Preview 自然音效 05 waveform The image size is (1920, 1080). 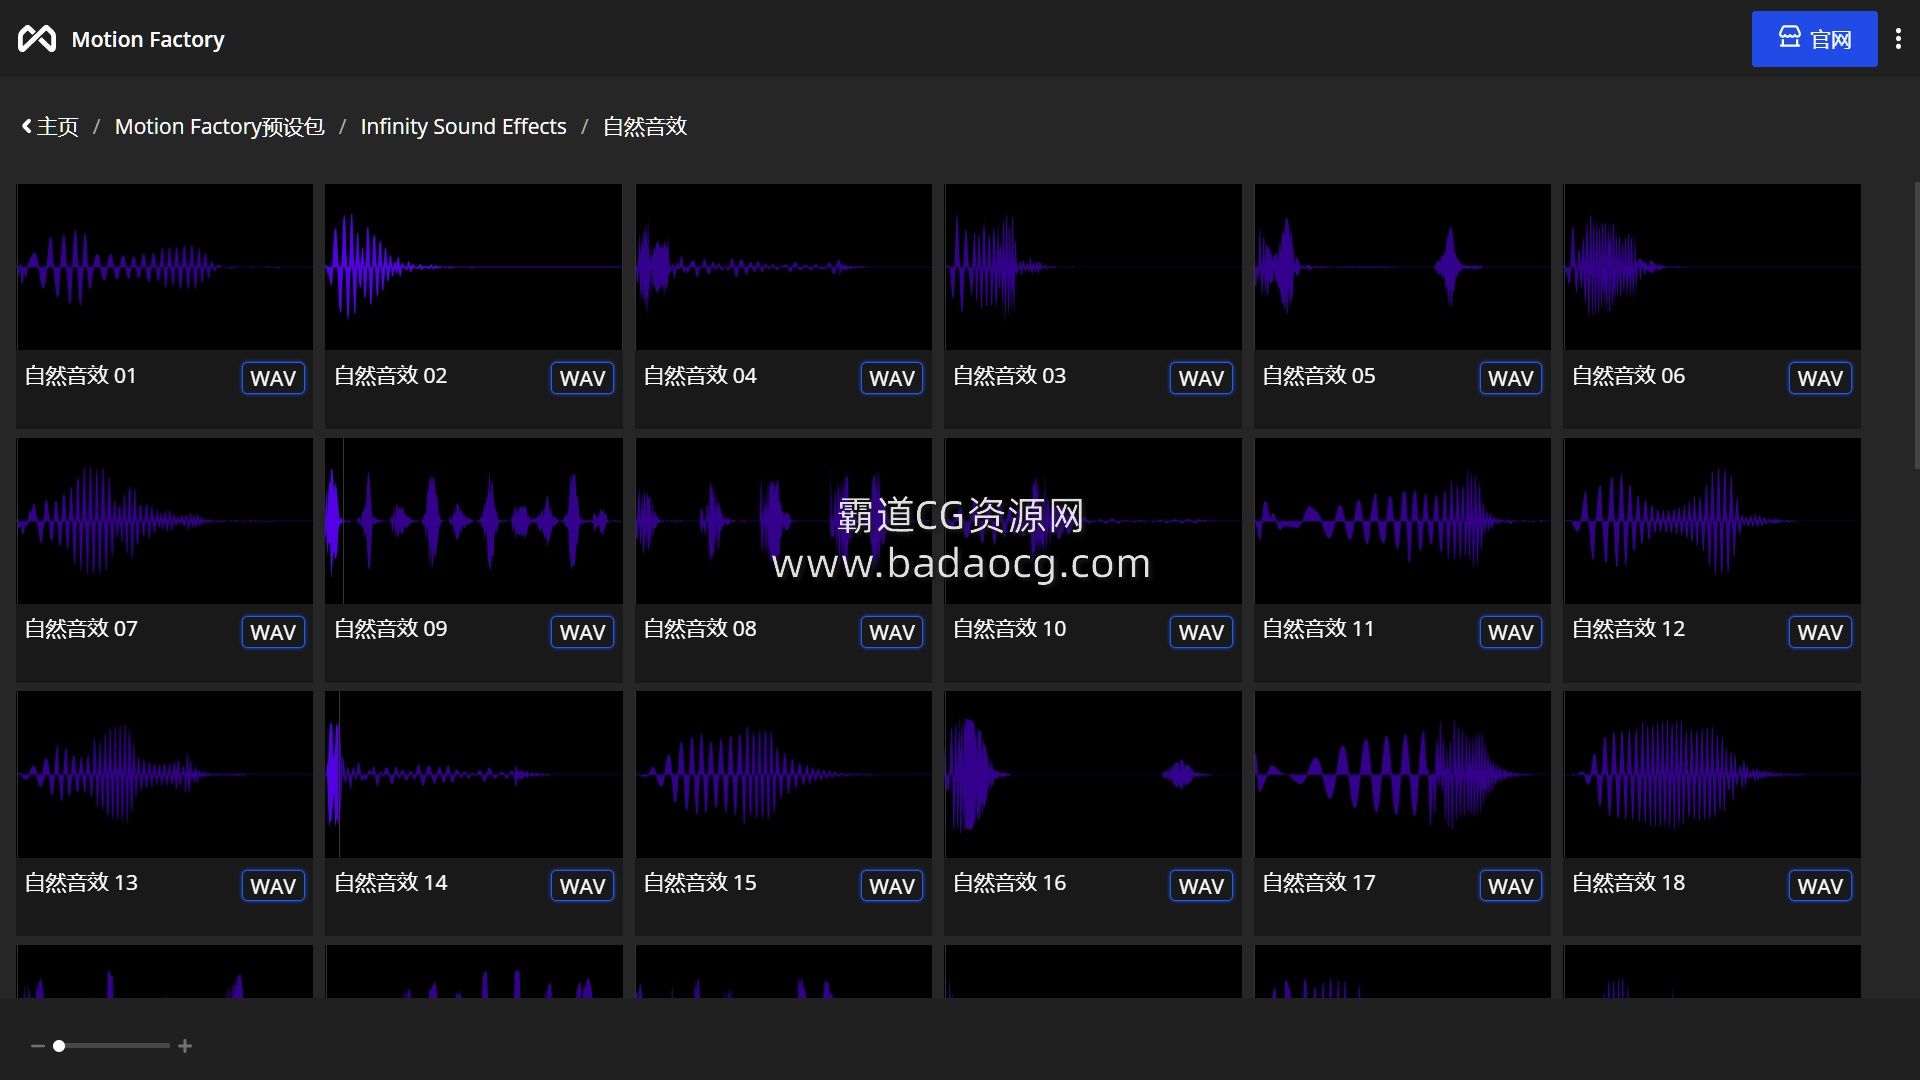click(x=1403, y=267)
